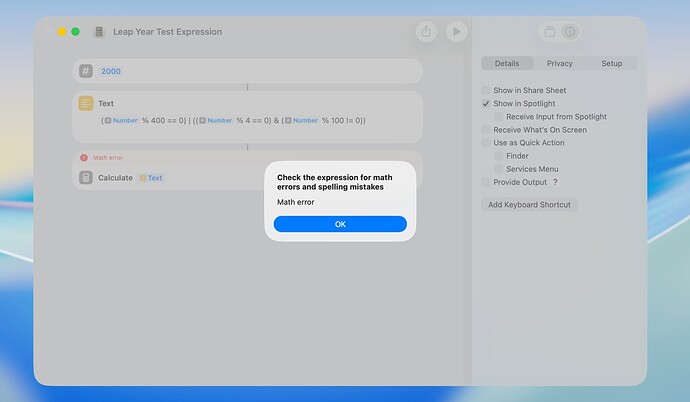Open the action library icon

(x=550, y=32)
